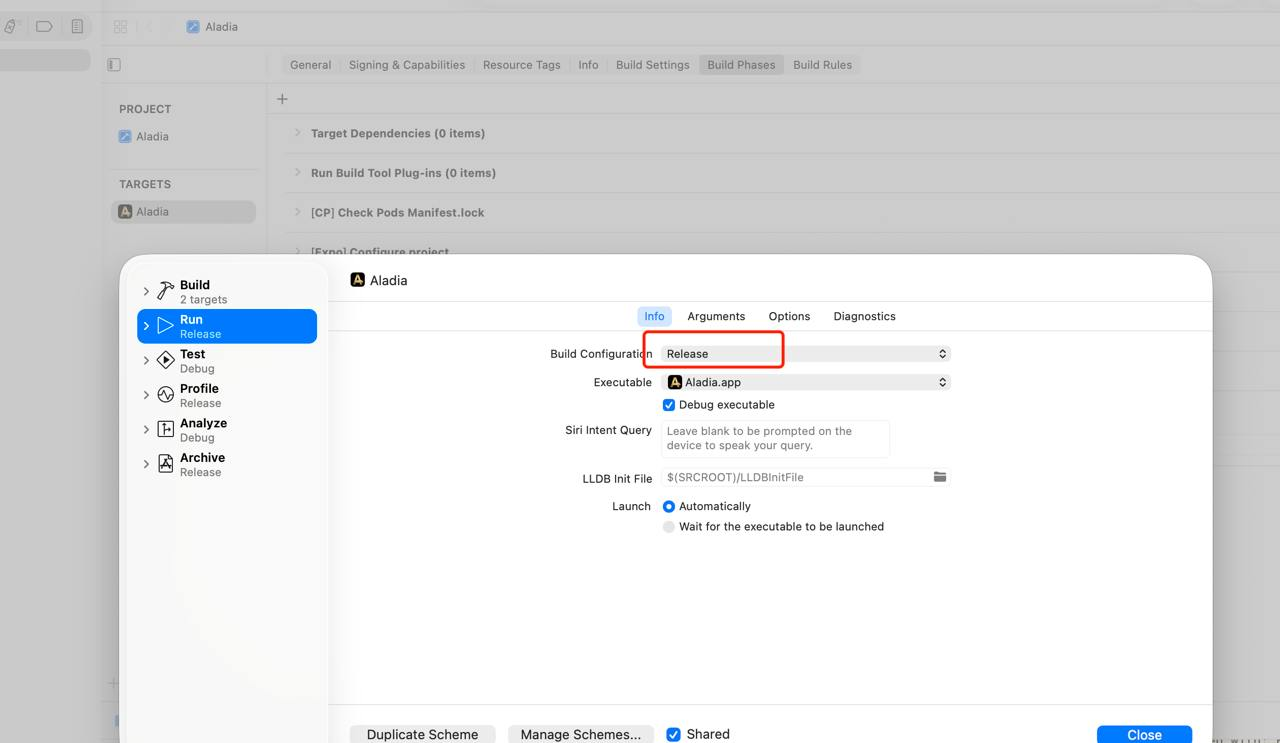Switch to the Build Settings tab
This screenshot has height=743, width=1280.
click(653, 65)
